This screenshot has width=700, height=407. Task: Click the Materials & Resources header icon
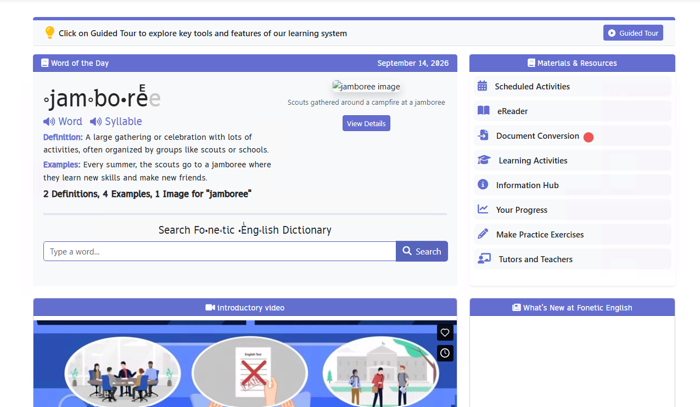point(531,63)
